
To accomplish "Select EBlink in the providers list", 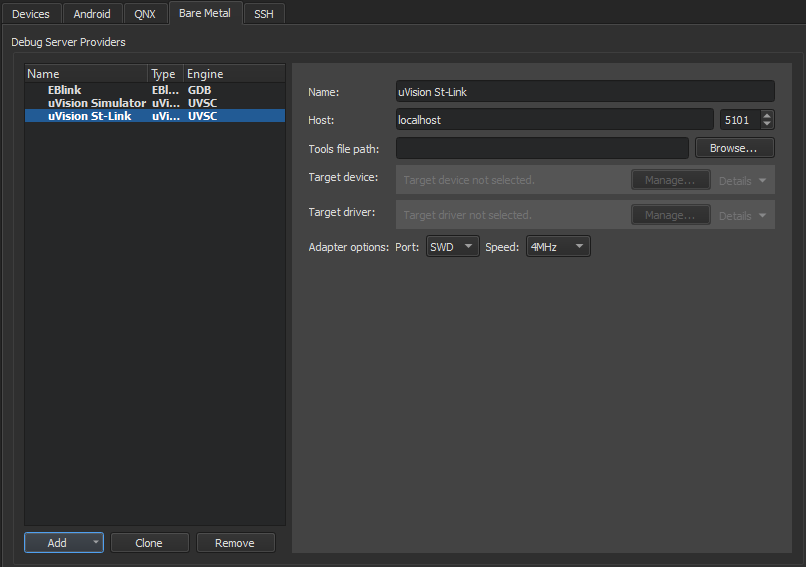I will tap(64, 90).
